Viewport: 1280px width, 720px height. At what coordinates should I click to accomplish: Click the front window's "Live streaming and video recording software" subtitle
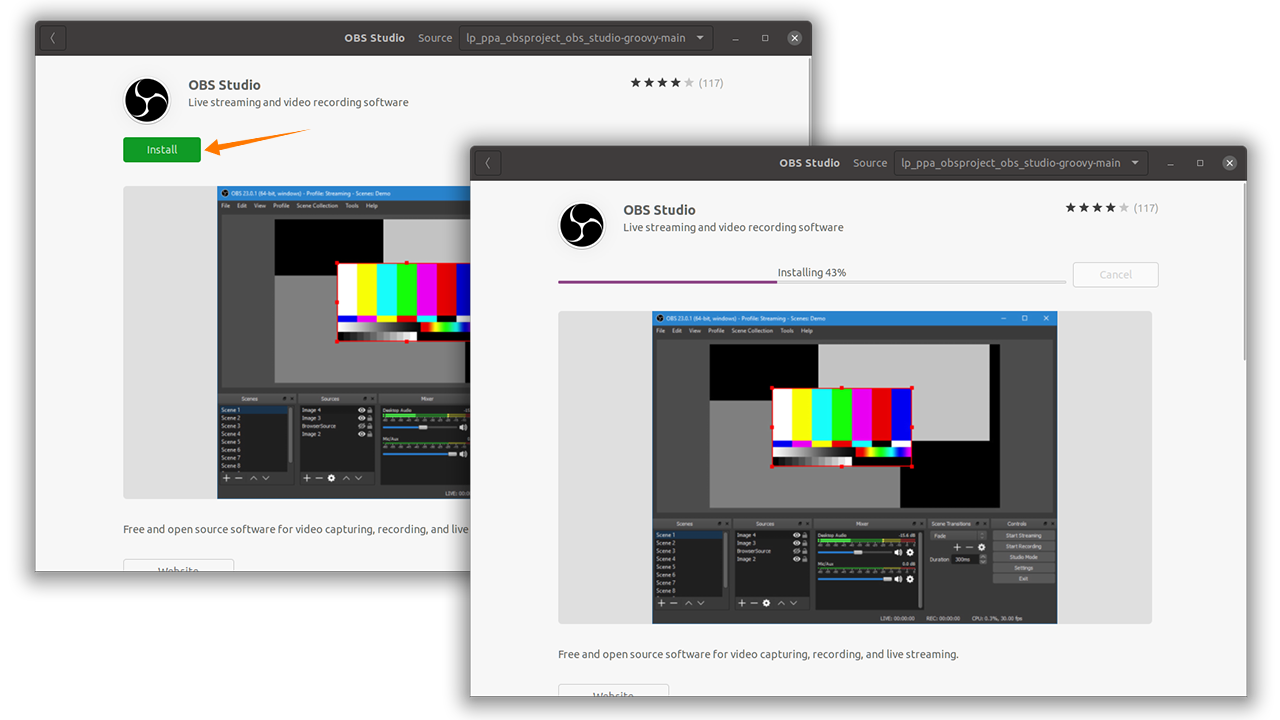[733, 227]
